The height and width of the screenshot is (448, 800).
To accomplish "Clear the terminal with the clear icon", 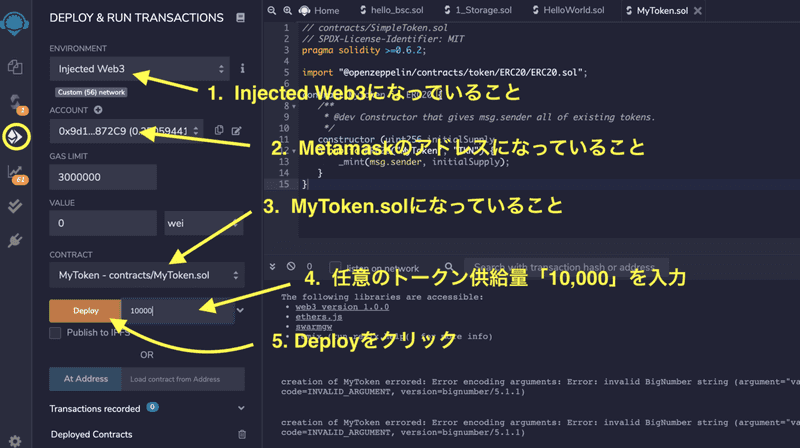I will (291, 267).
